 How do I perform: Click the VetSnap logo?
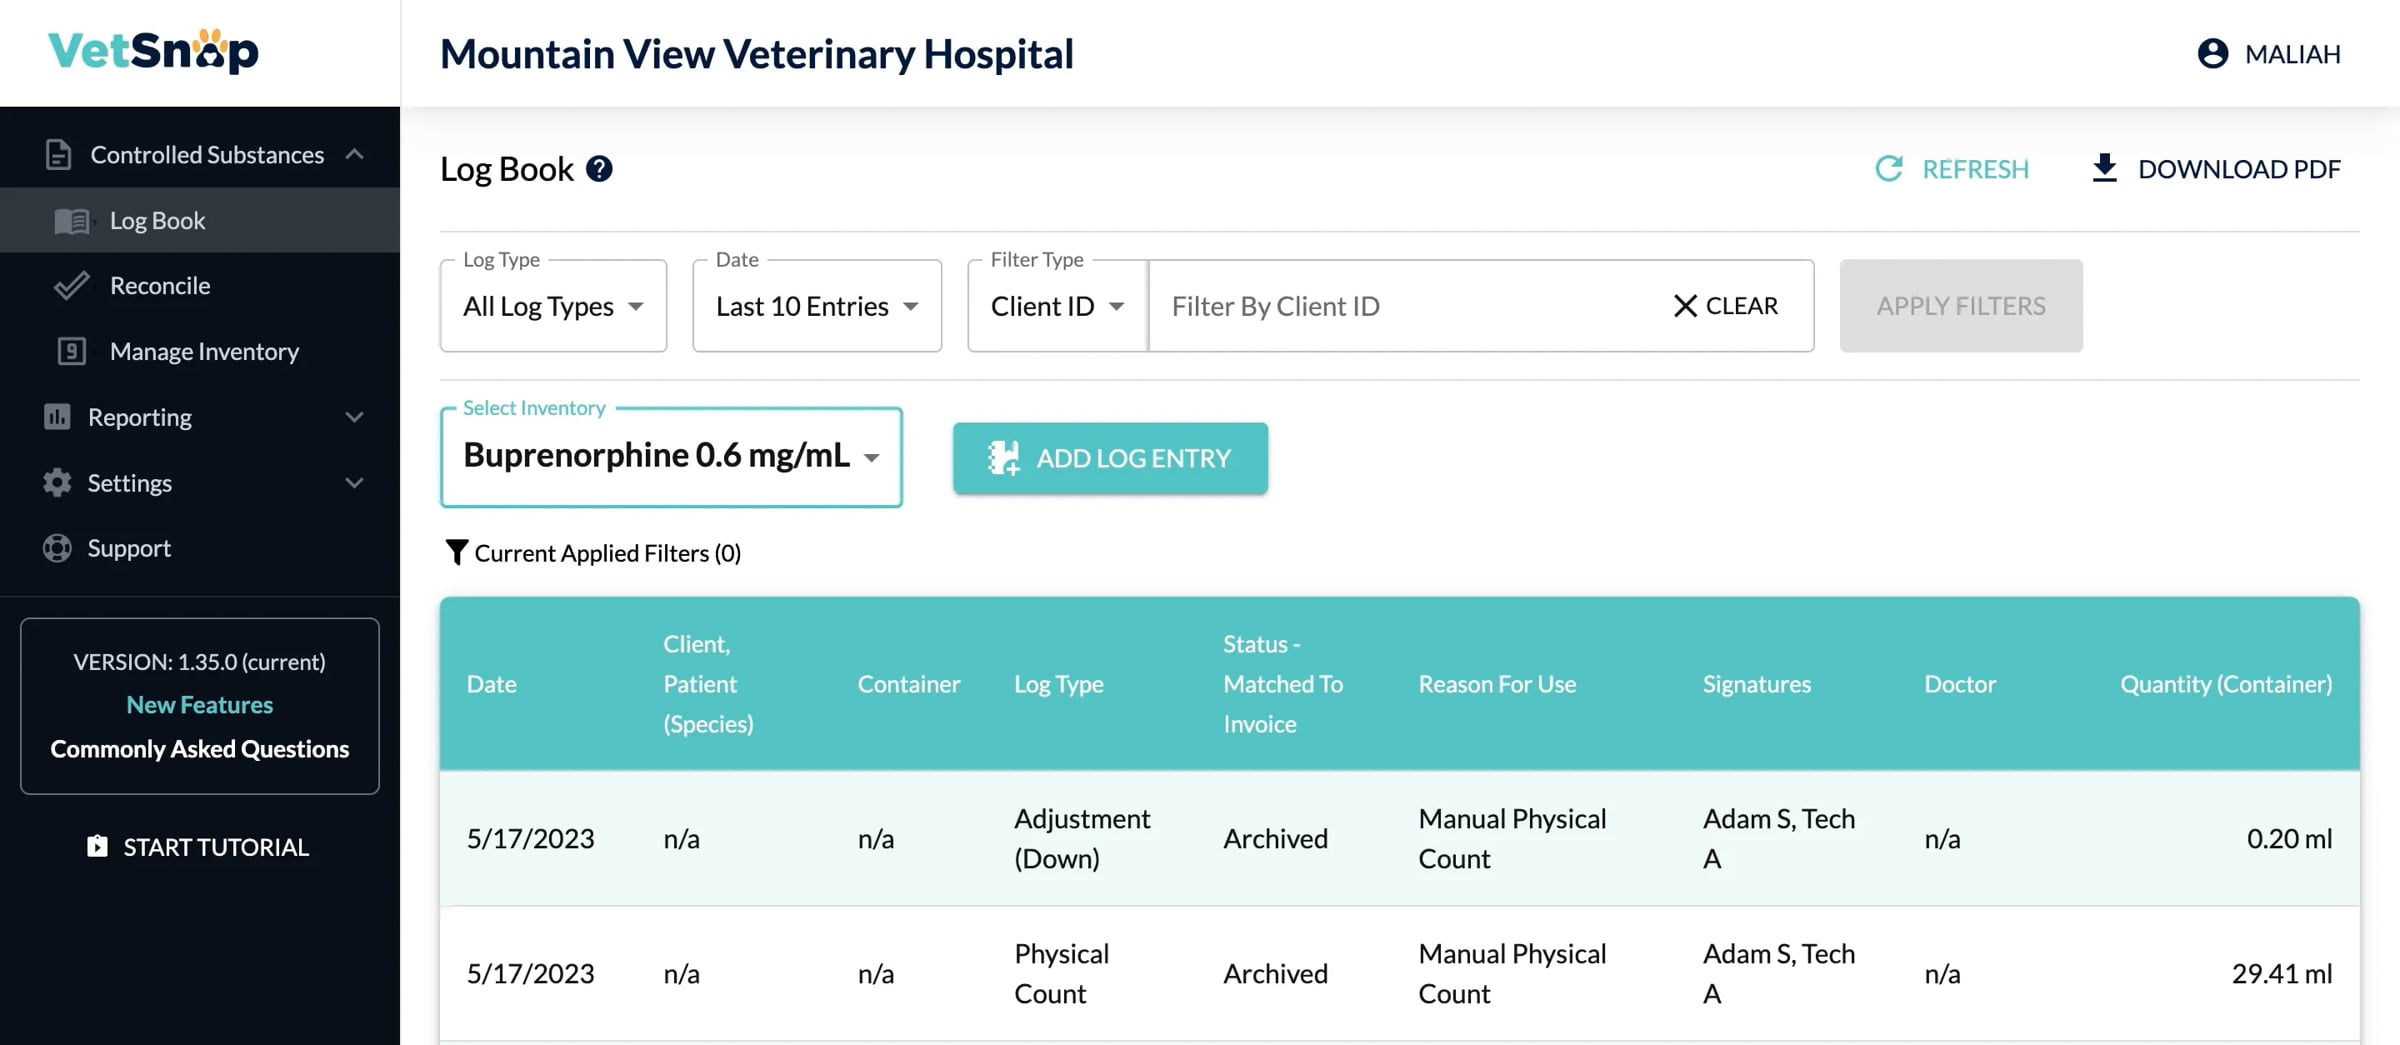[153, 51]
